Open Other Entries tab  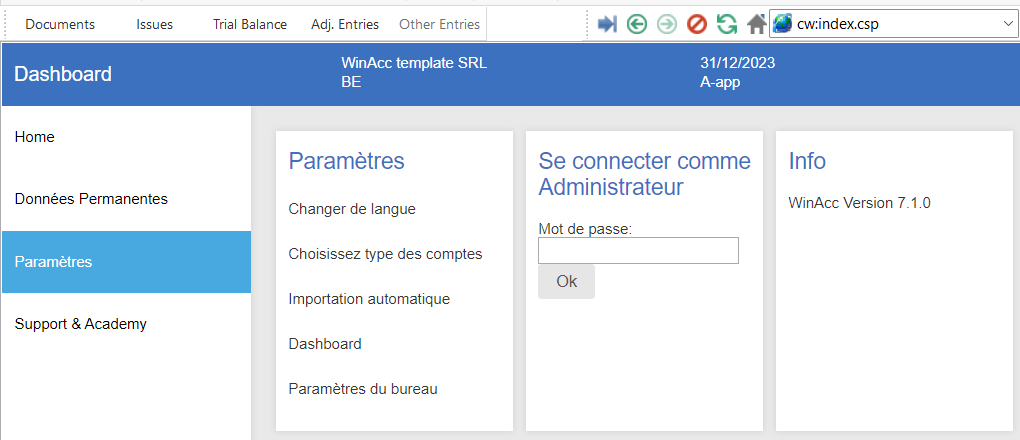point(439,25)
